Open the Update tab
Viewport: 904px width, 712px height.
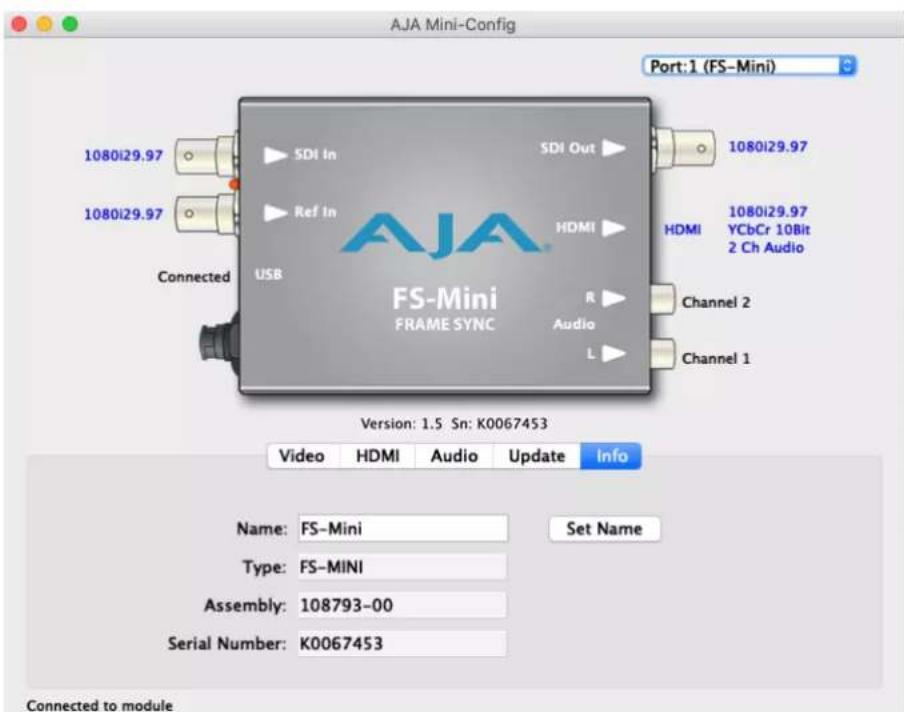537,456
